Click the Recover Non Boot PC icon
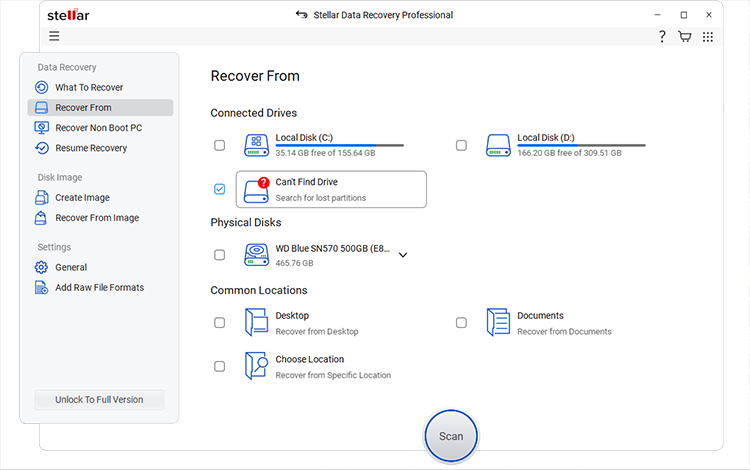 (42, 128)
